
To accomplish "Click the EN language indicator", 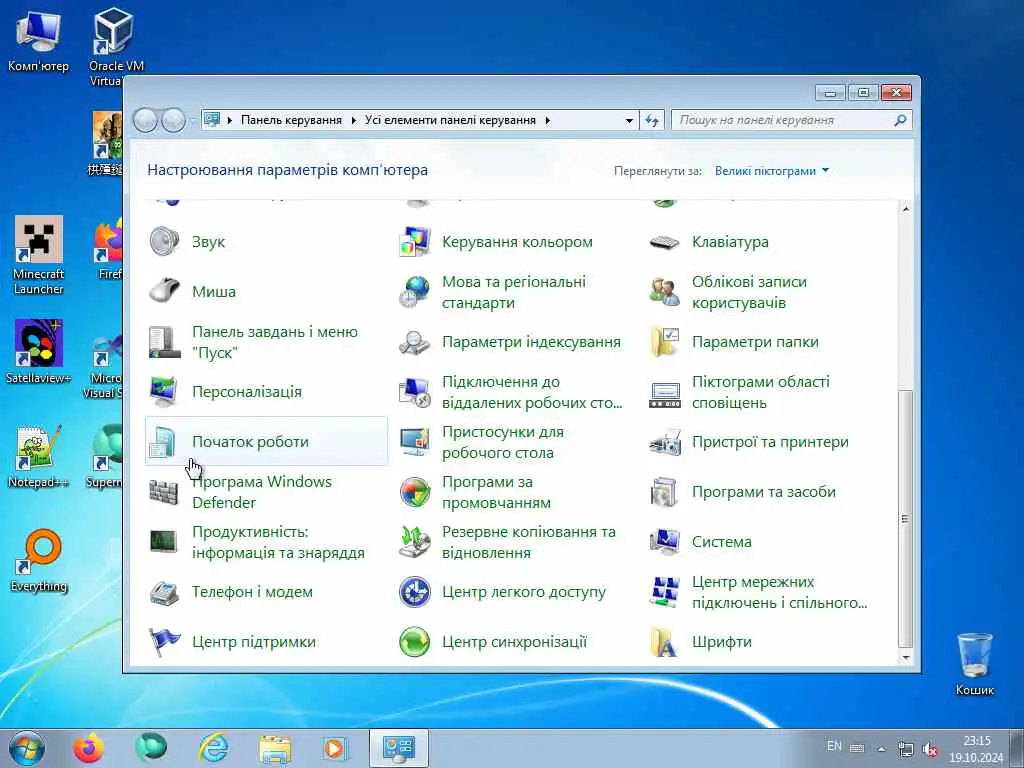I will coord(834,746).
